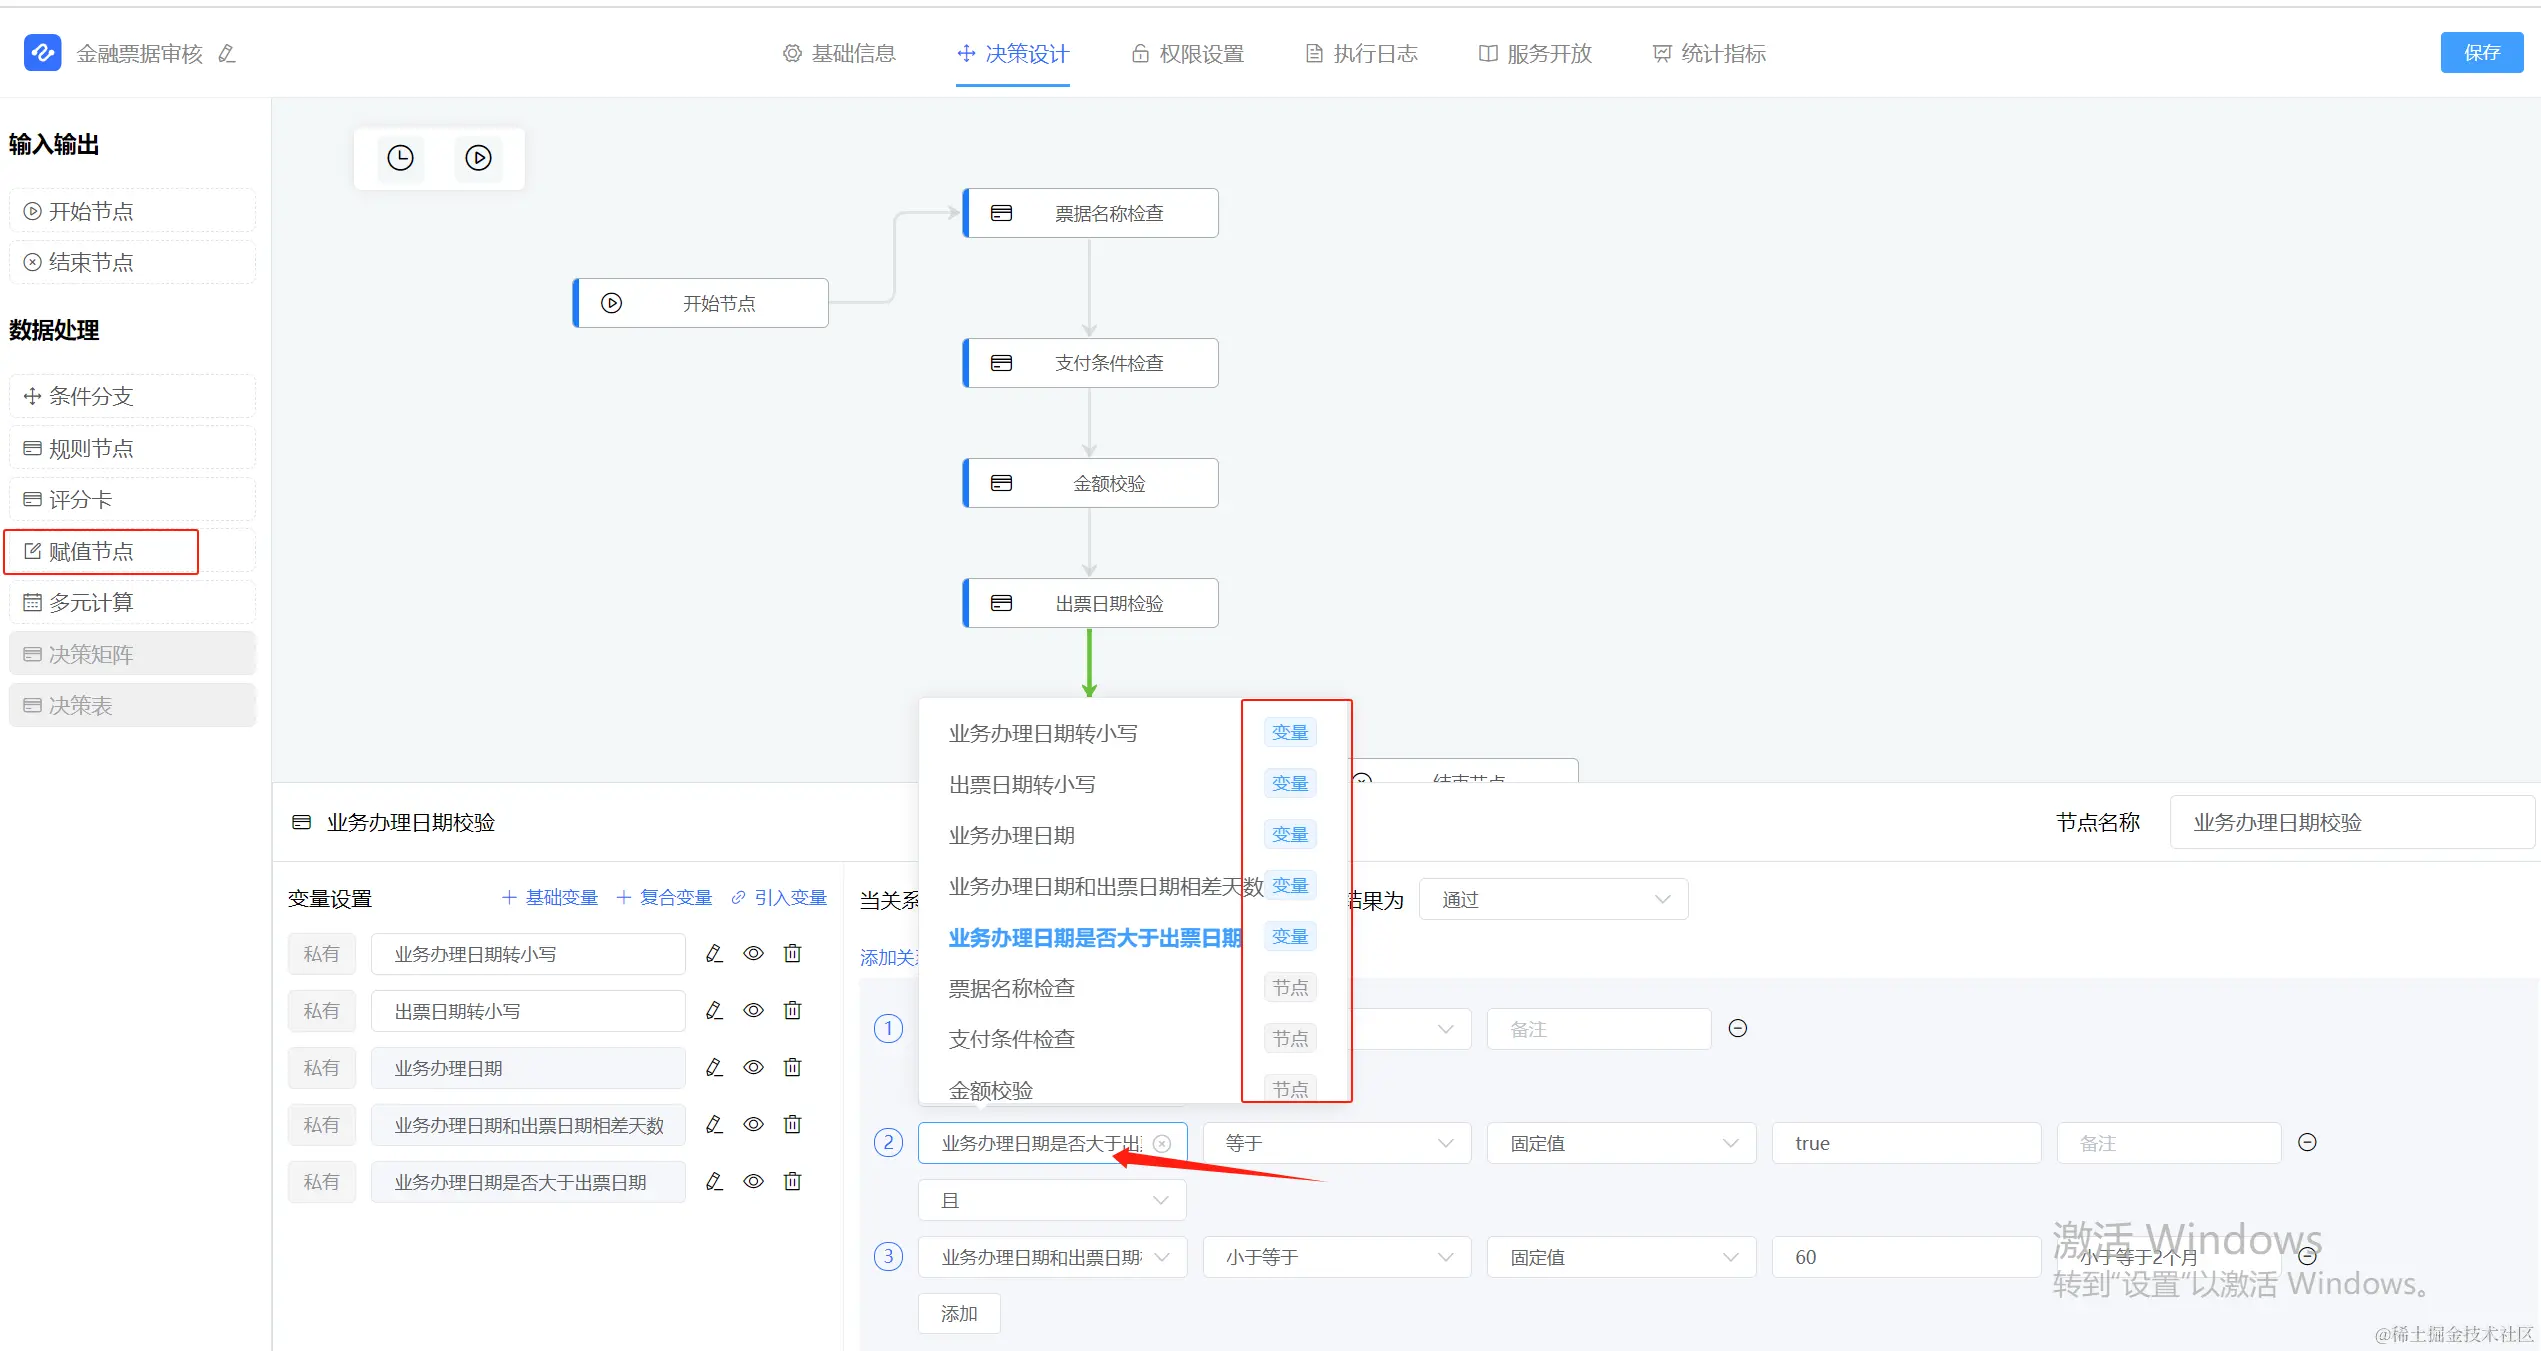This screenshot has height=1351, width=2541.
Task: Remove condition row 2 with minus icon
Action: point(2307,1143)
